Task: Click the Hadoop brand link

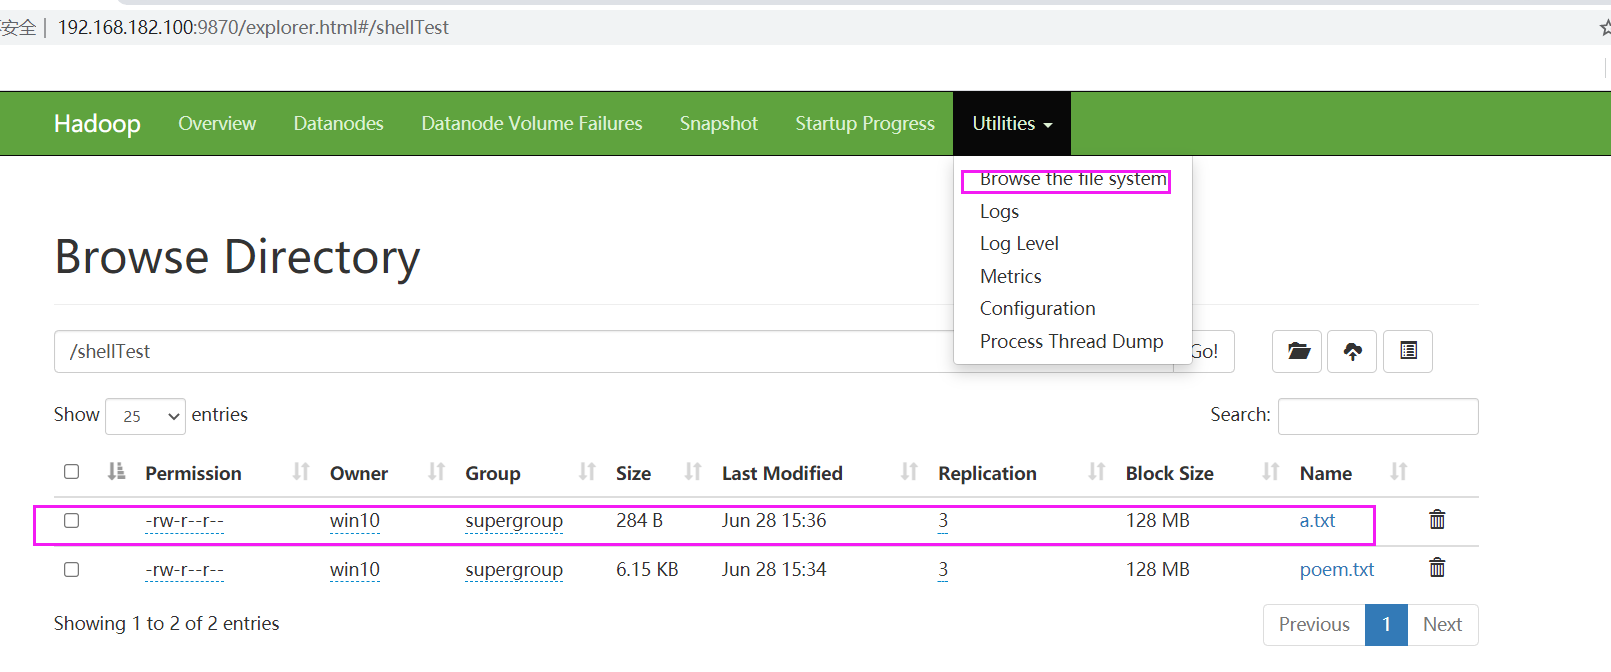Action: pos(97,123)
